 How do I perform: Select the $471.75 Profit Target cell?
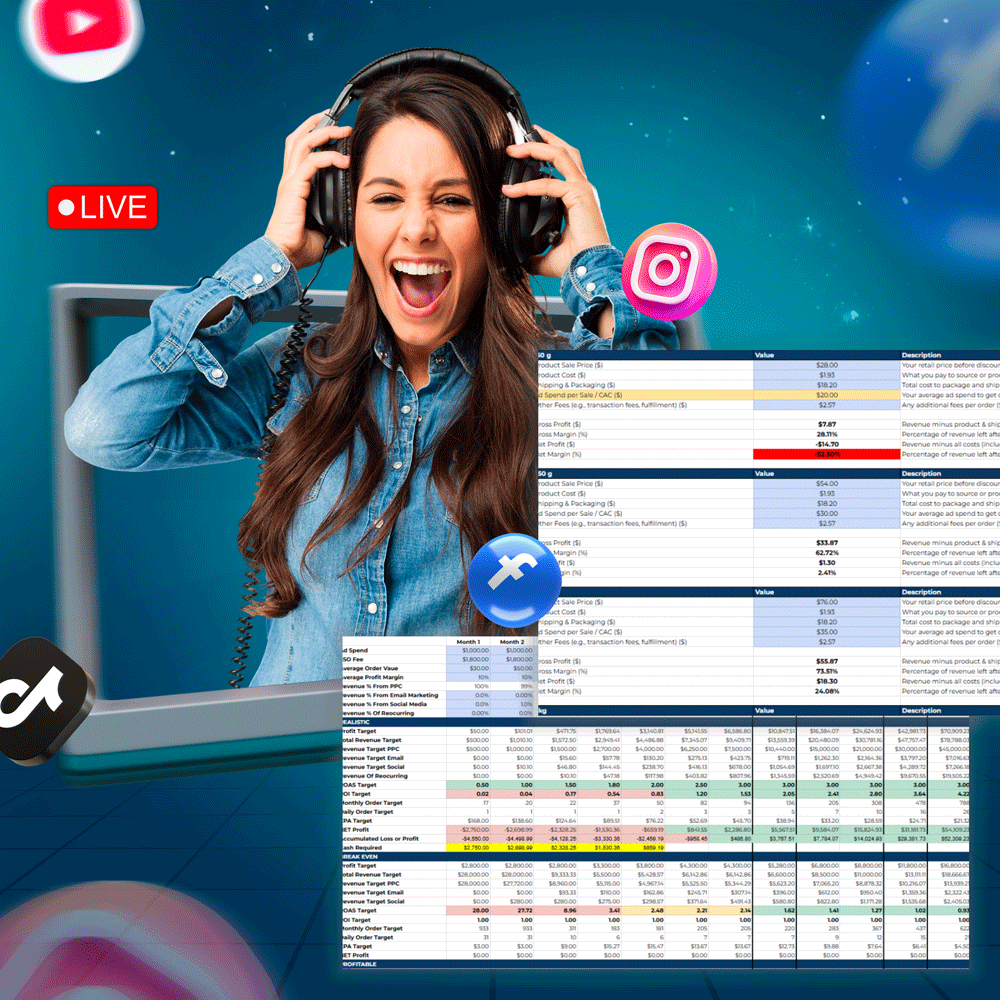point(555,731)
